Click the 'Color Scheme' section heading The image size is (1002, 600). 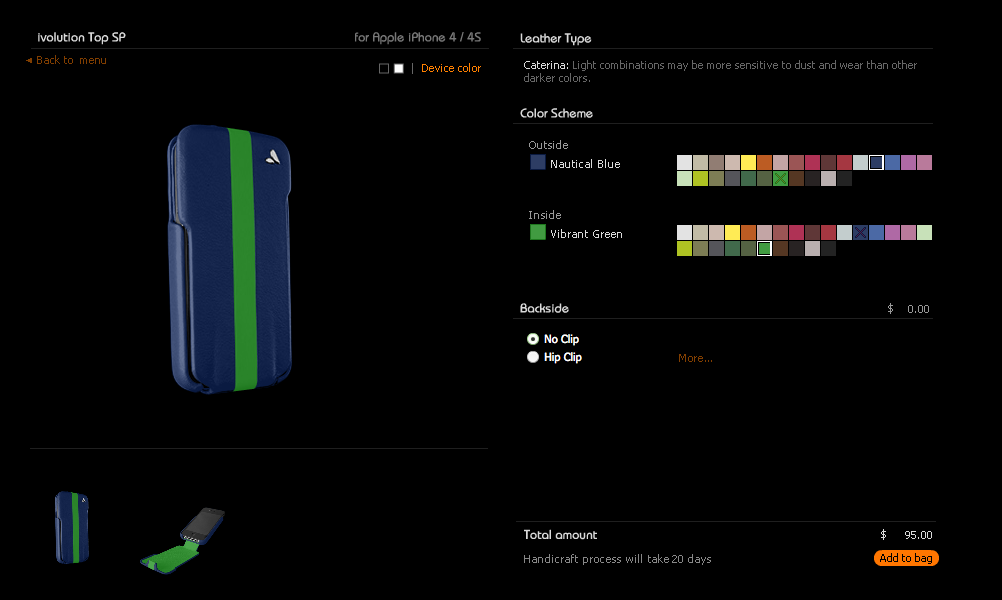556,113
